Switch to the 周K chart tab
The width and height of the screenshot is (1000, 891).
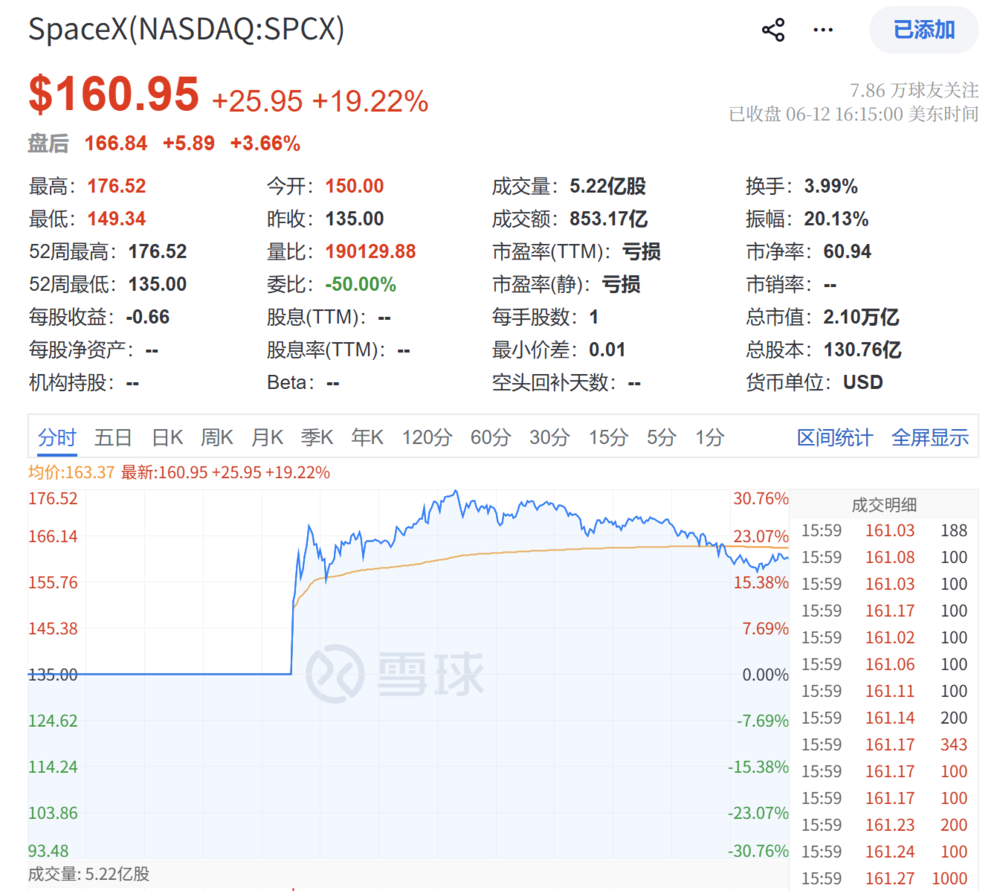click(x=217, y=438)
